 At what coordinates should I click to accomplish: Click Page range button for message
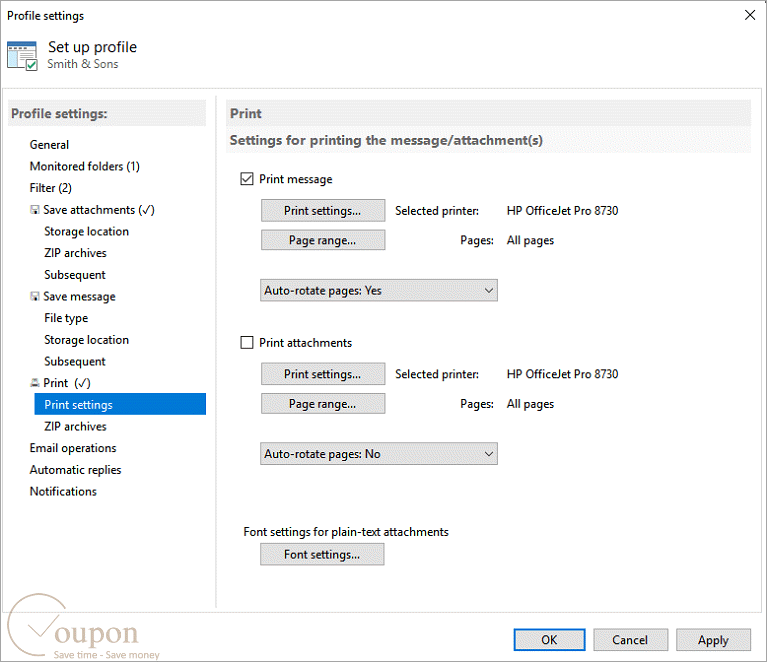[x=323, y=240]
